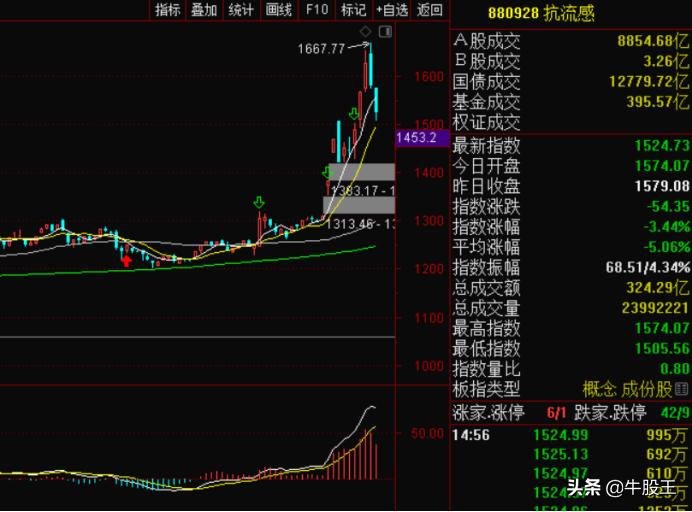Open the 叠加 overlay menu

pos(204,10)
